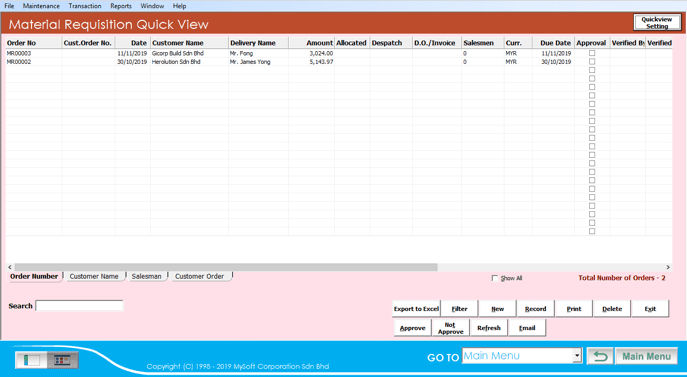Click the scrollbar left arrow
Viewport: 687px width, 377px height.
tap(10, 267)
